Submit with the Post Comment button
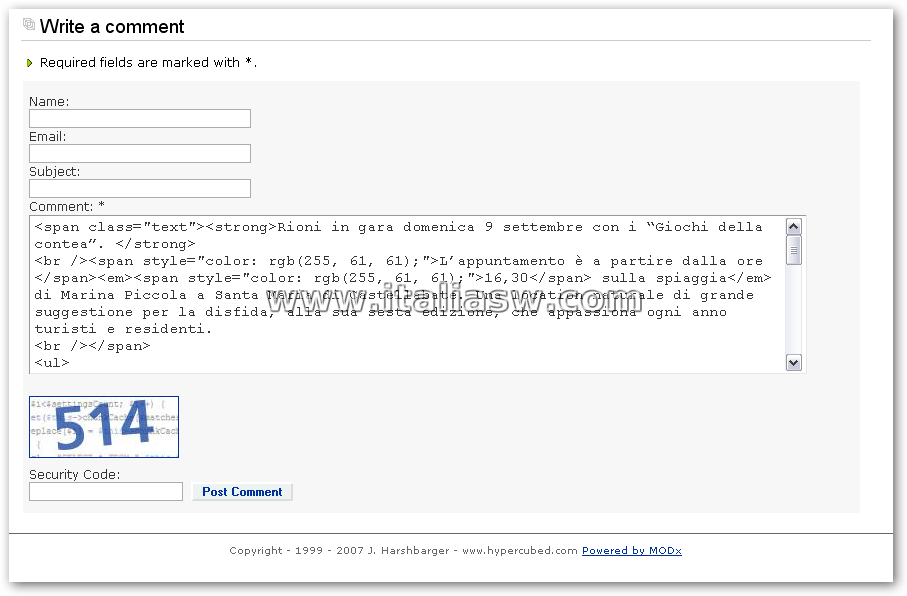The height and width of the screenshot is (596, 907). [242, 492]
